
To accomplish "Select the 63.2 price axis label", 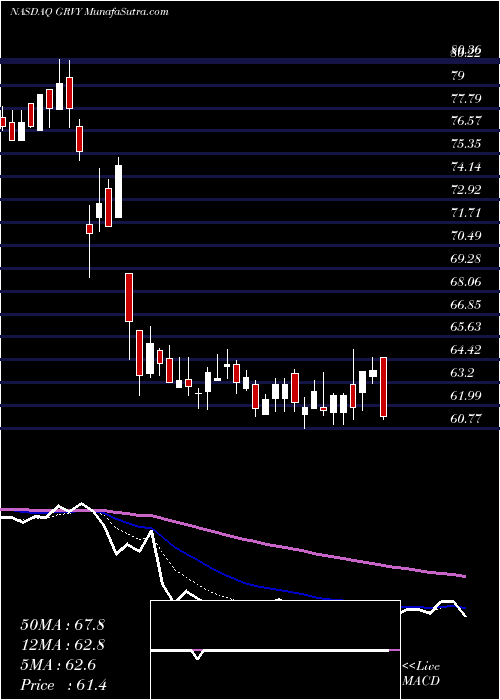I will click(x=462, y=373).
